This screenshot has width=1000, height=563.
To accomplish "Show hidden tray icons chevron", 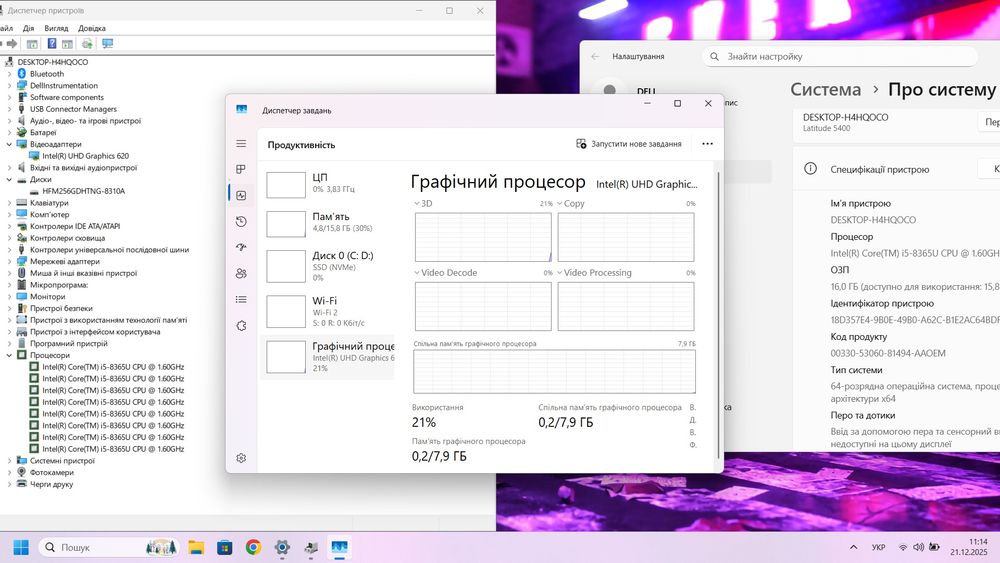I will [853, 547].
